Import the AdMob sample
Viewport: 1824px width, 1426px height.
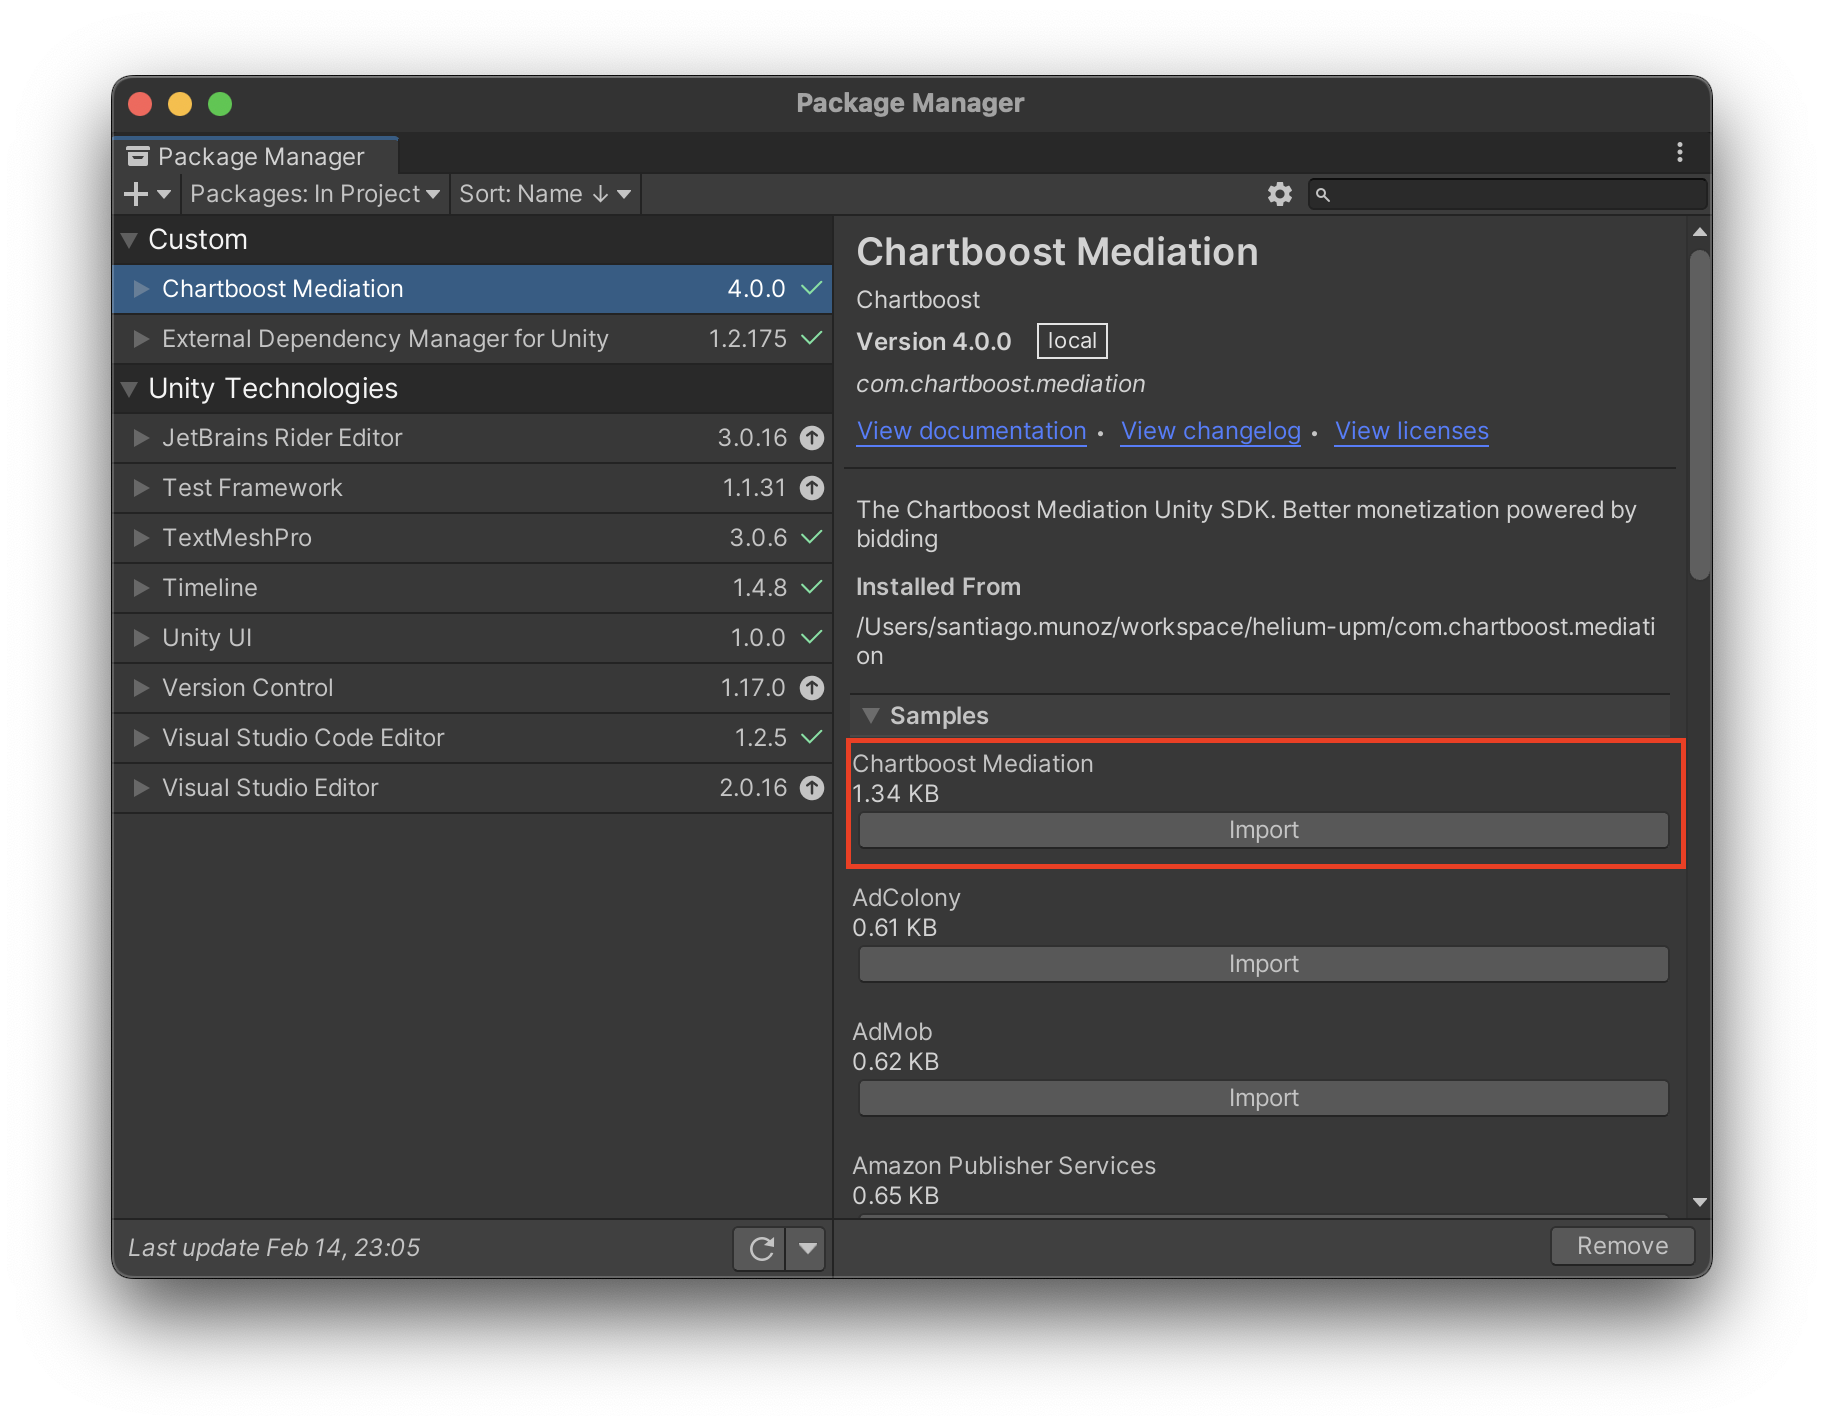[1263, 1098]
